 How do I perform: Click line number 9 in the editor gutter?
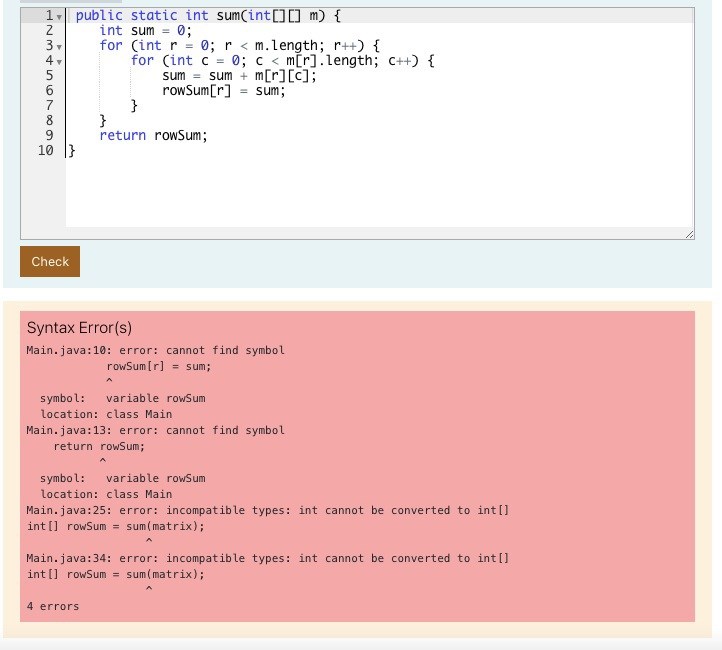pyautogui.click(x=47, y=136)
